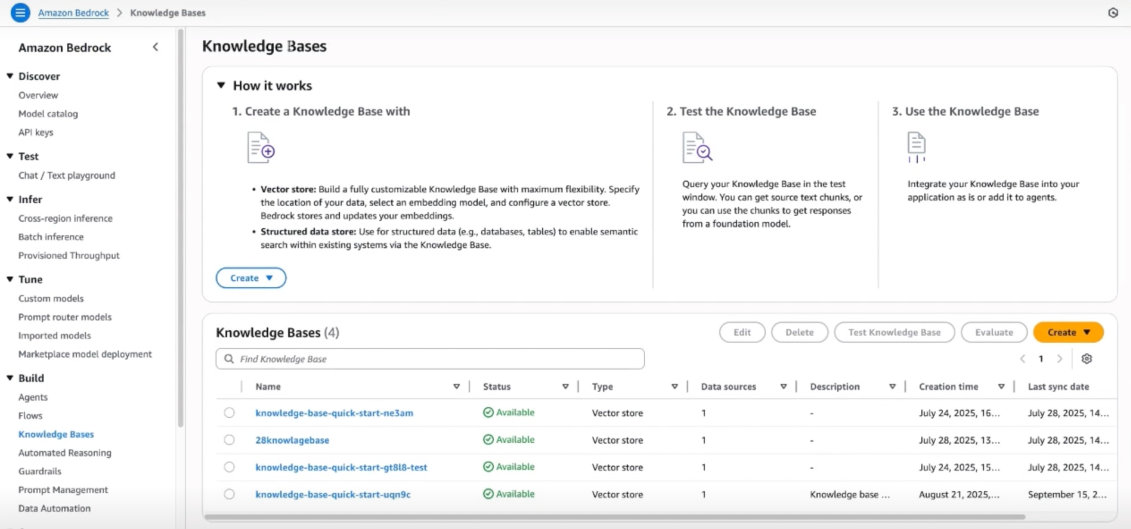This screenshot has height=529, width=1131.
Task: Click Available check icon for knowledge-base-quick-start-ne3am
Action: [488, 413]
